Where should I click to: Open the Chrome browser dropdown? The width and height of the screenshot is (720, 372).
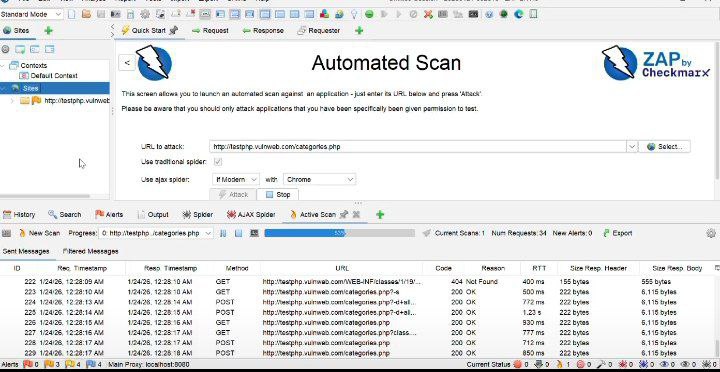click(320, 180)
